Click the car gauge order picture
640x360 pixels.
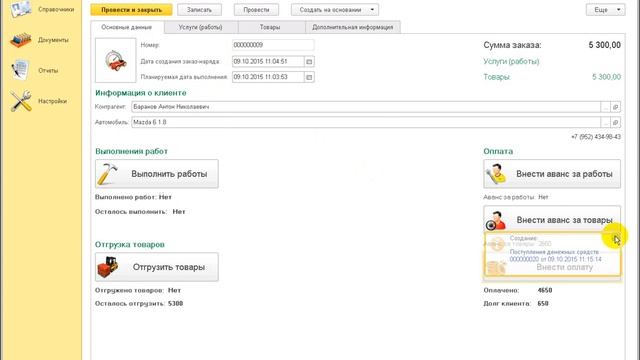click(116, 60)
